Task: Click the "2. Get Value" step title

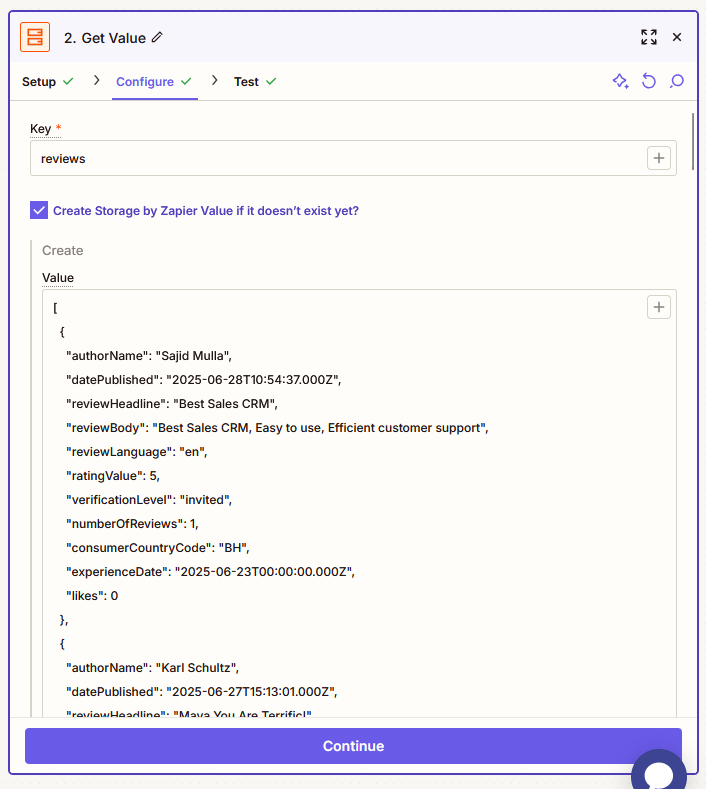Action: [x=105, y=38]
